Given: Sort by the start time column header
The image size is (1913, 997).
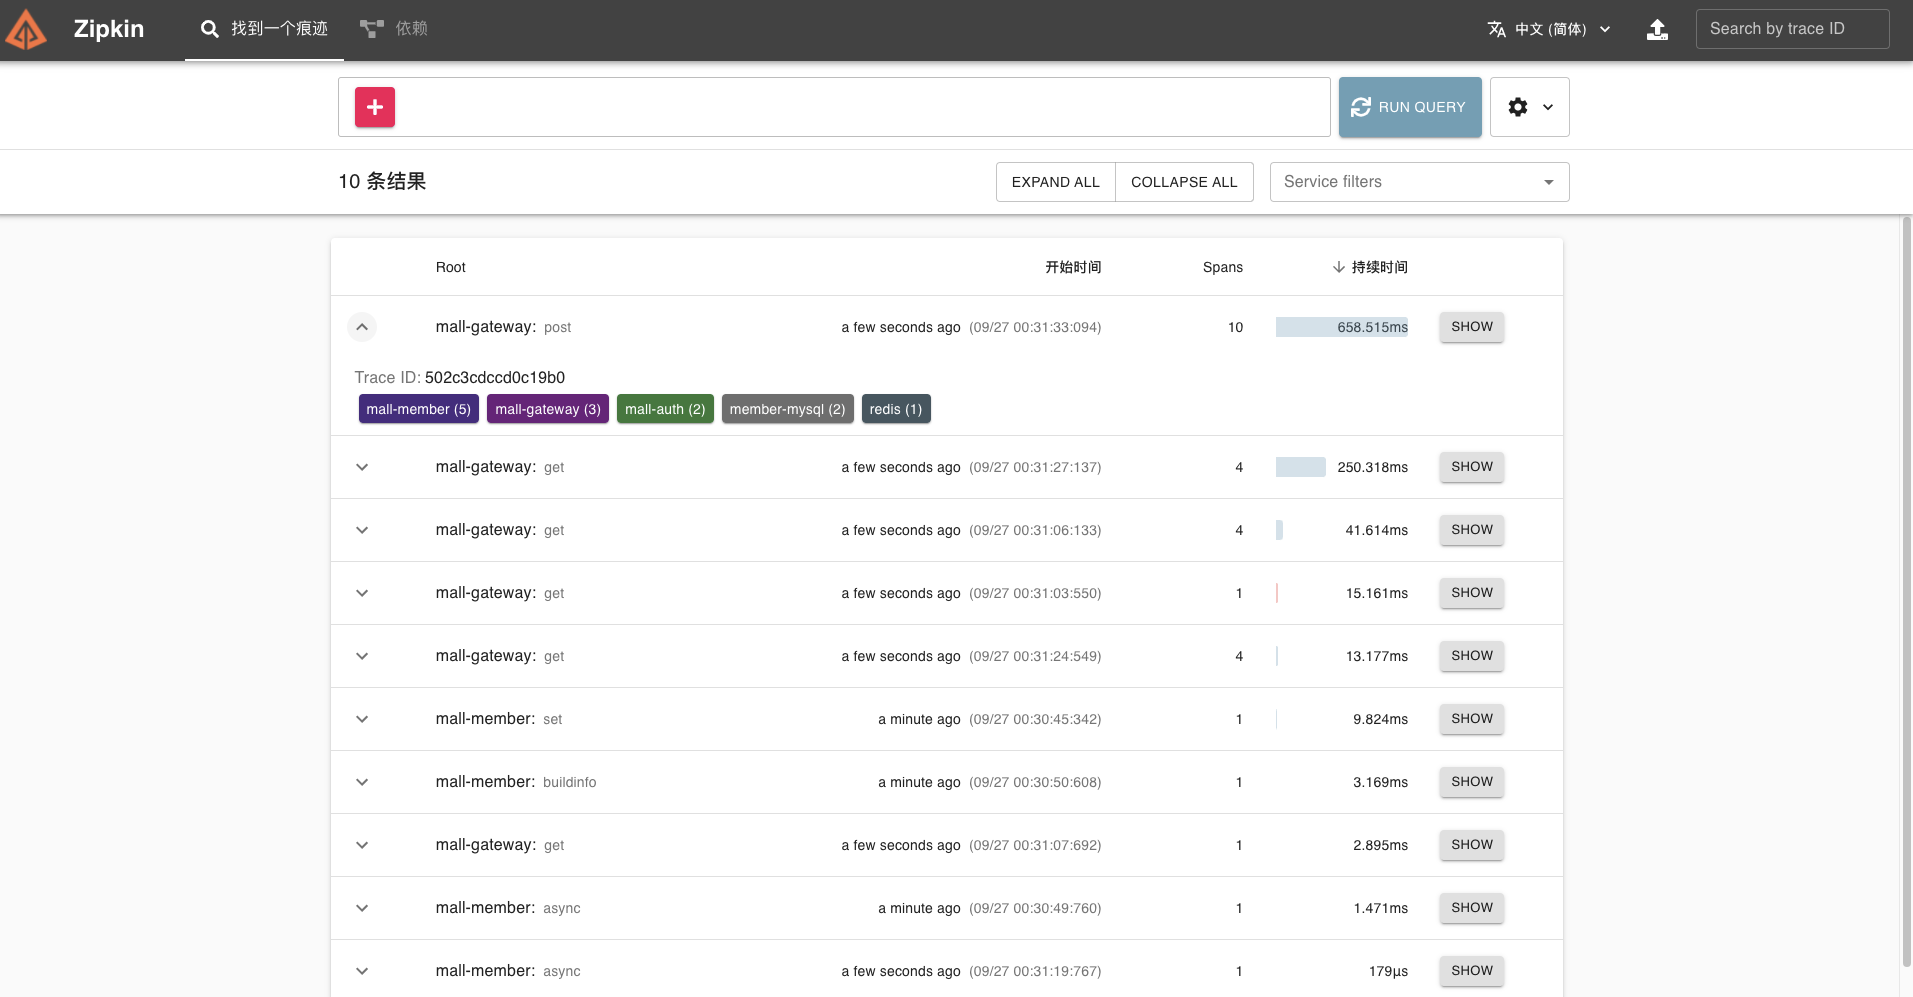Looking at the screenshot, I should pyautogui.click(x=1073, y=267).
